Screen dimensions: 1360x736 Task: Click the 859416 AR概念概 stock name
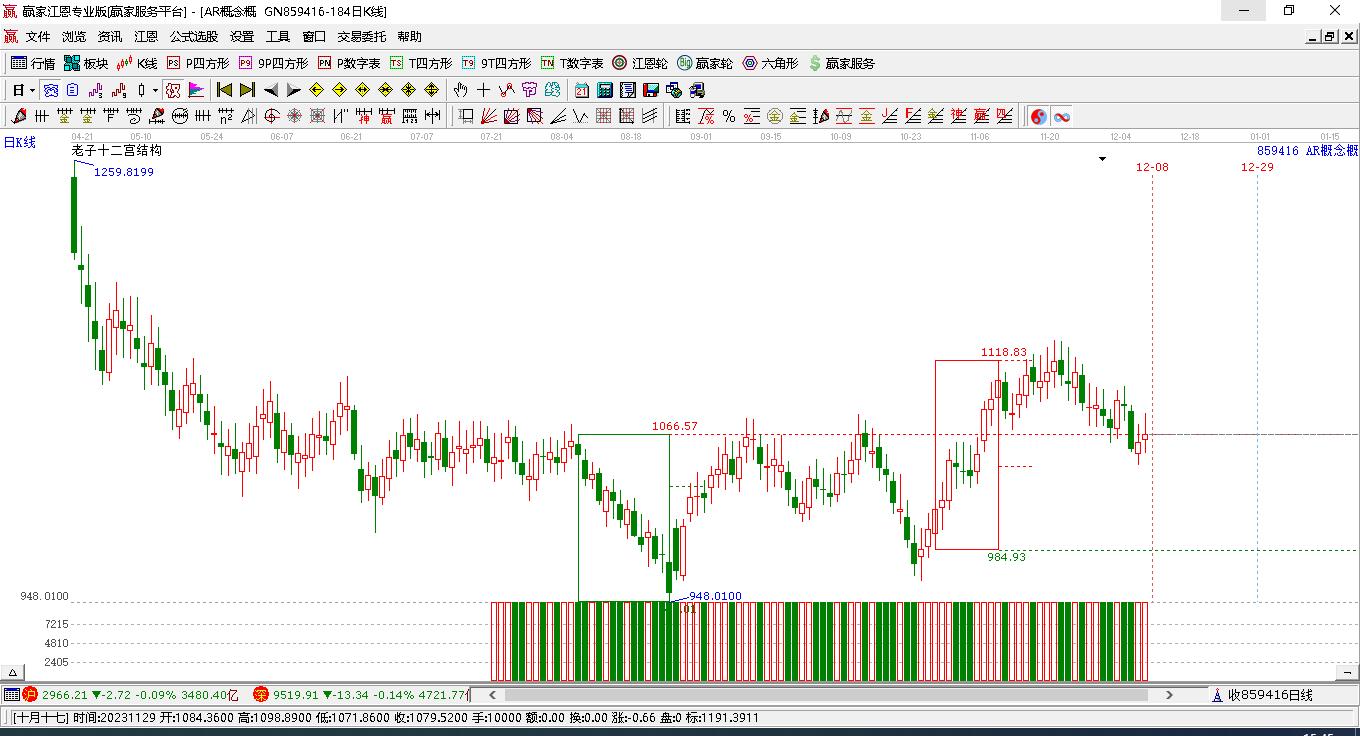[x=1308, y=151]
